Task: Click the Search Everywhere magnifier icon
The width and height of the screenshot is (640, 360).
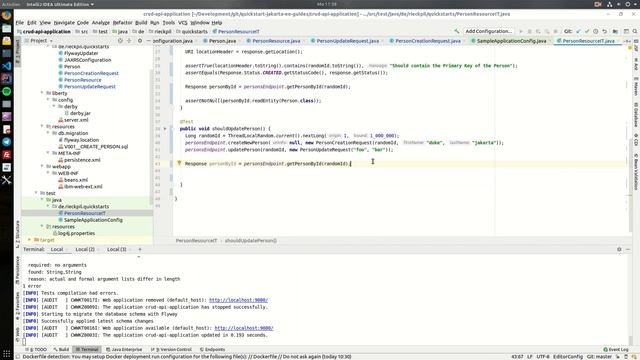Action: pyautogui.click(x=635, y=31)
